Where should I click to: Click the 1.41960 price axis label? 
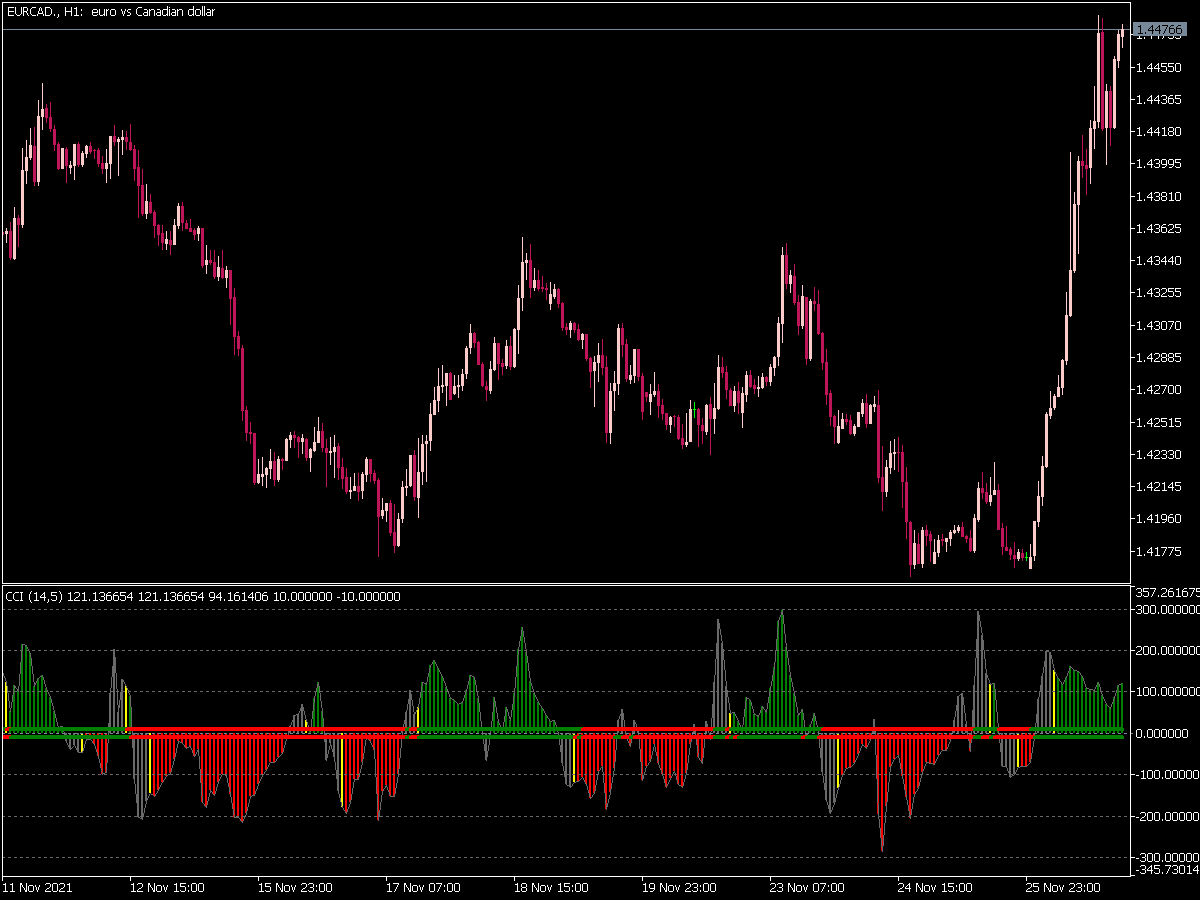(x=1160, y=518)
